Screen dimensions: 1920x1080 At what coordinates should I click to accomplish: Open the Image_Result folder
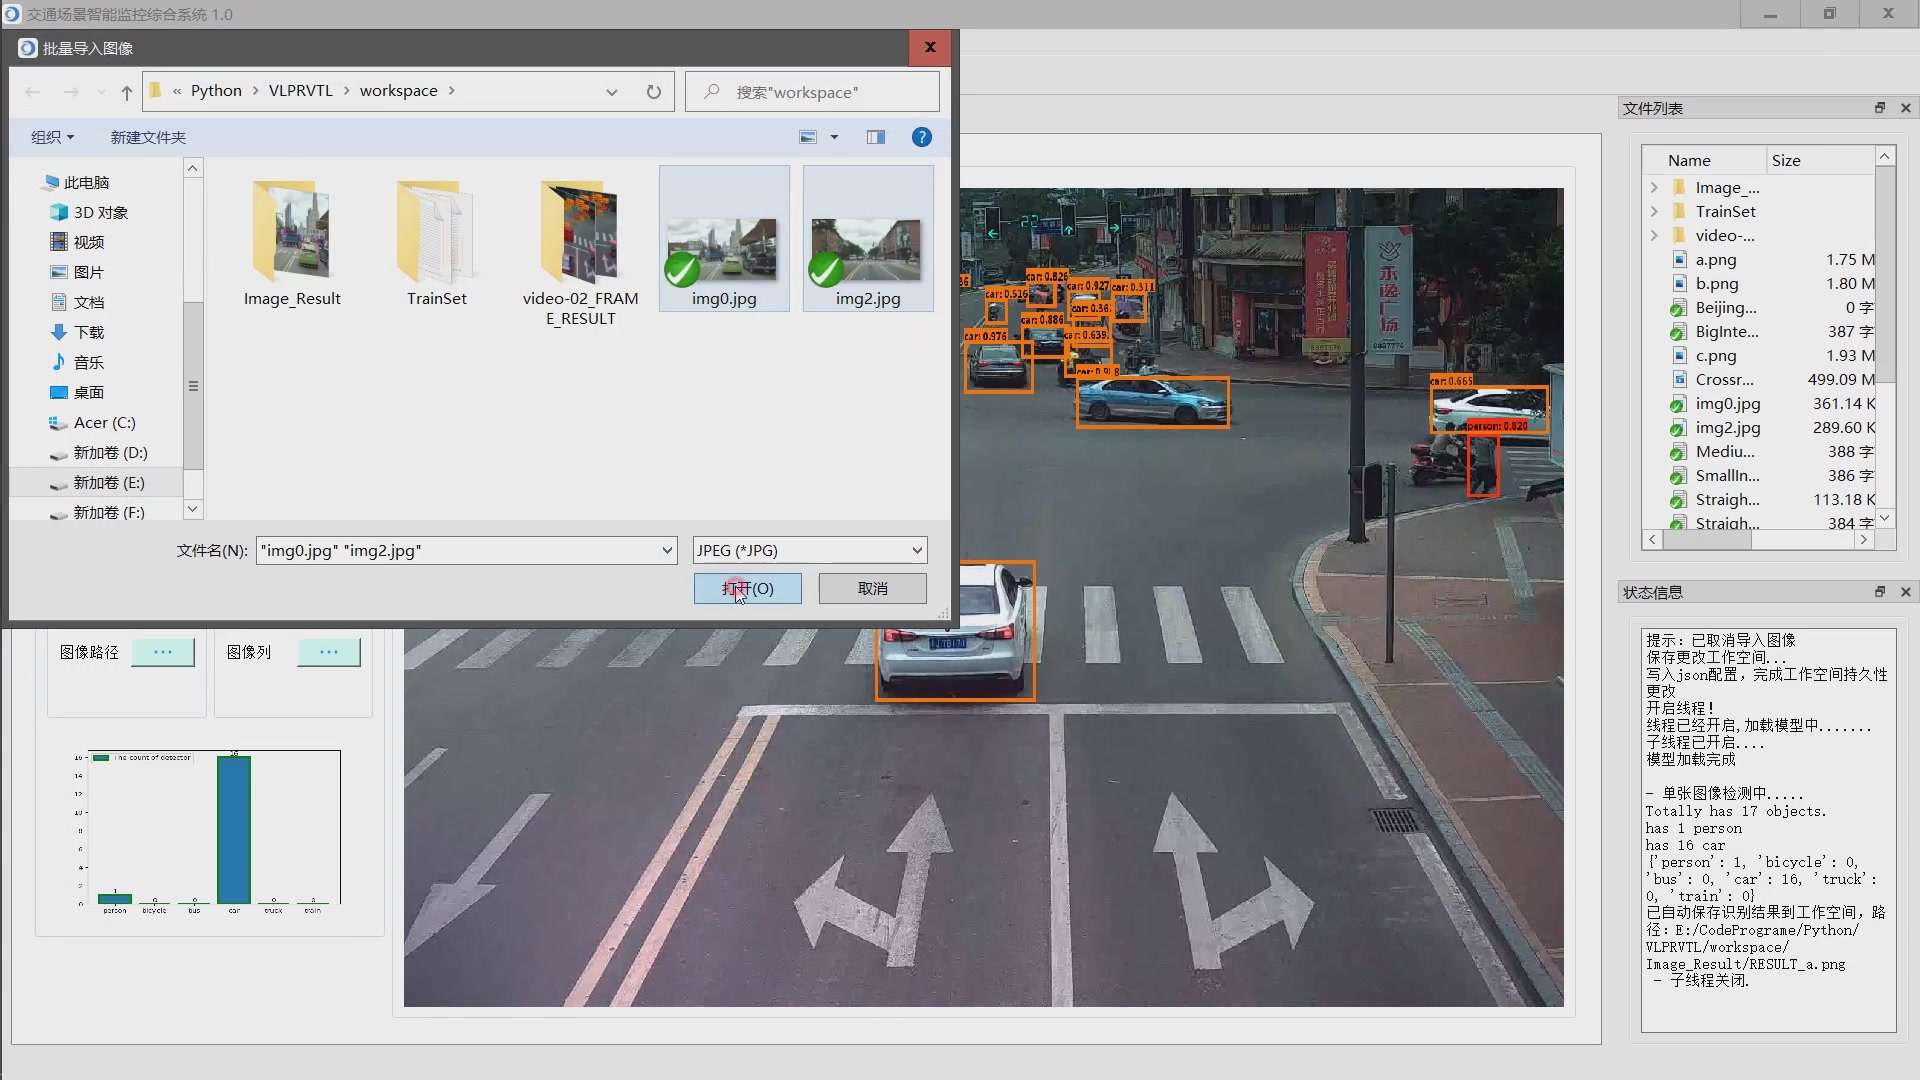292,240
